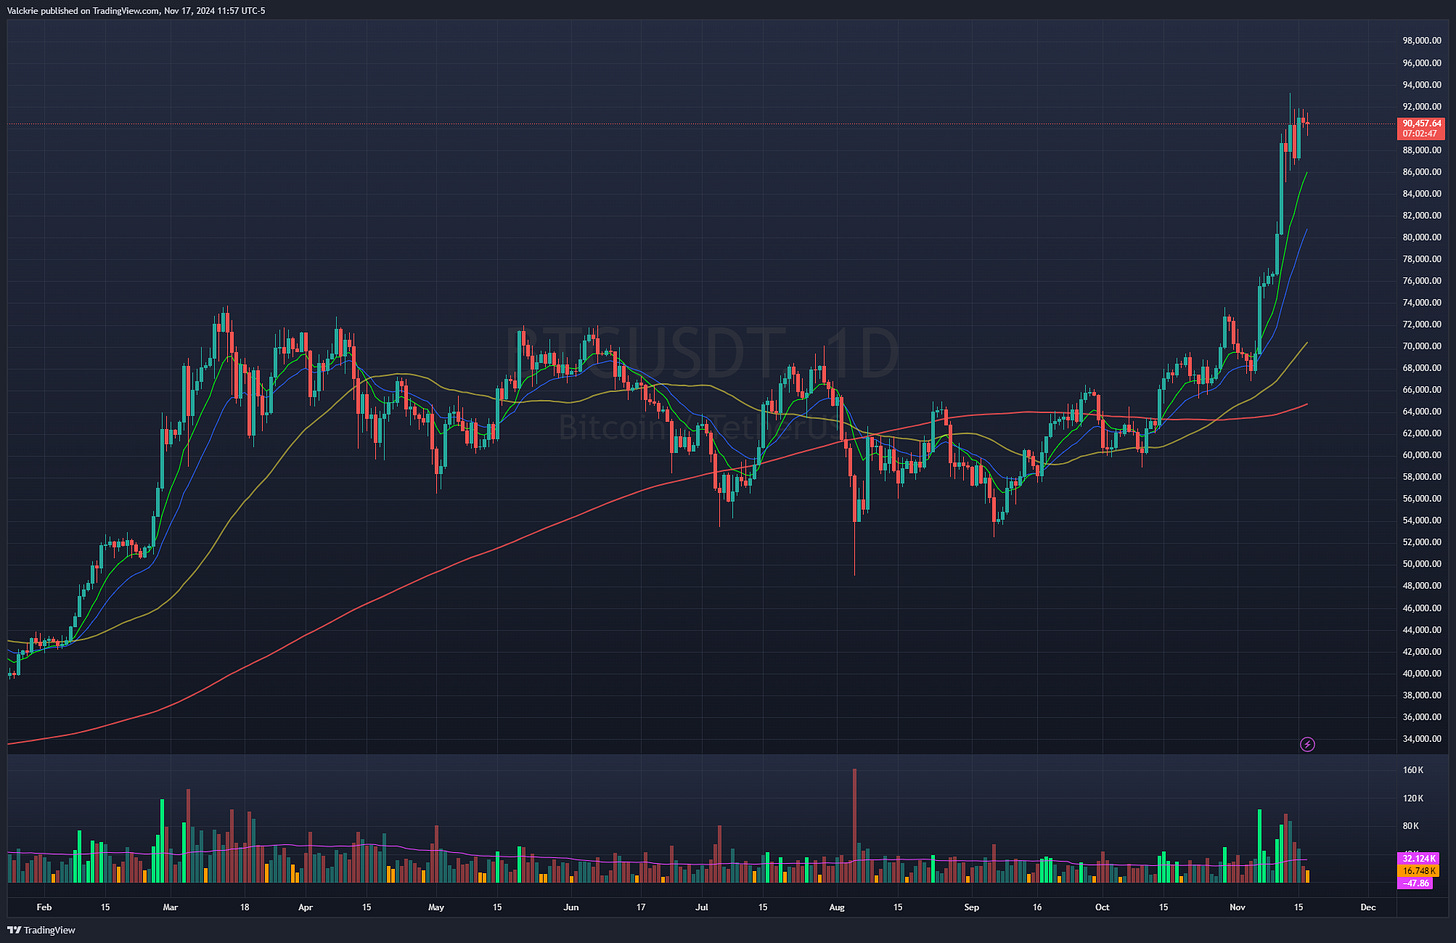Click the purple lightning bolt icon
This screenshot has width=1456, height=943.
pos(1307,744)
